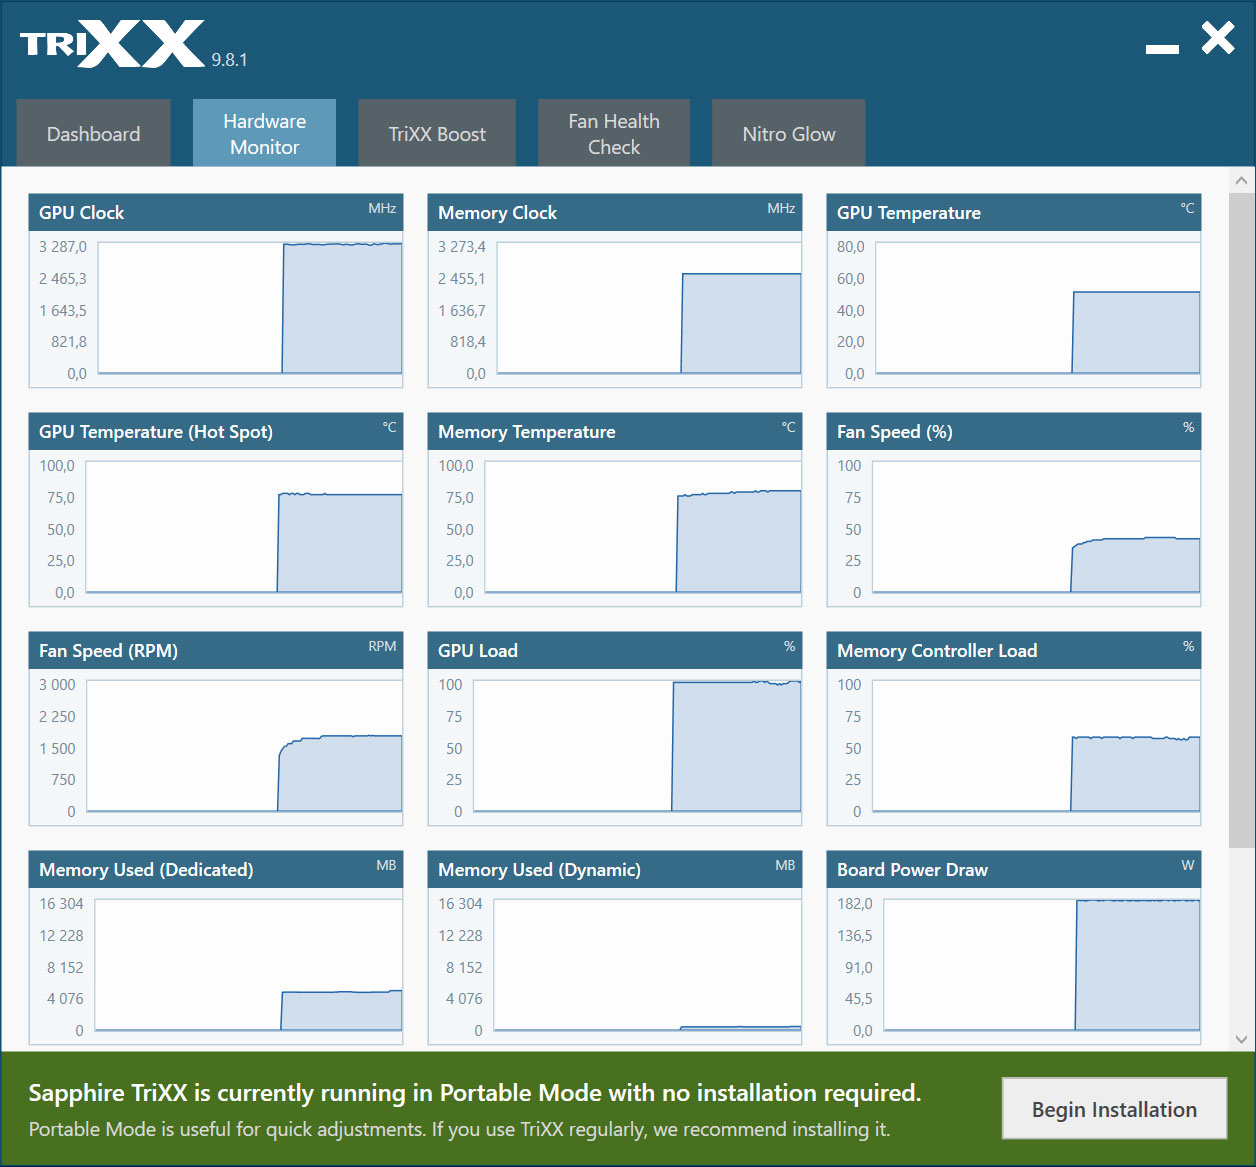Click the Board Power Draw graph

(1041, 965)
